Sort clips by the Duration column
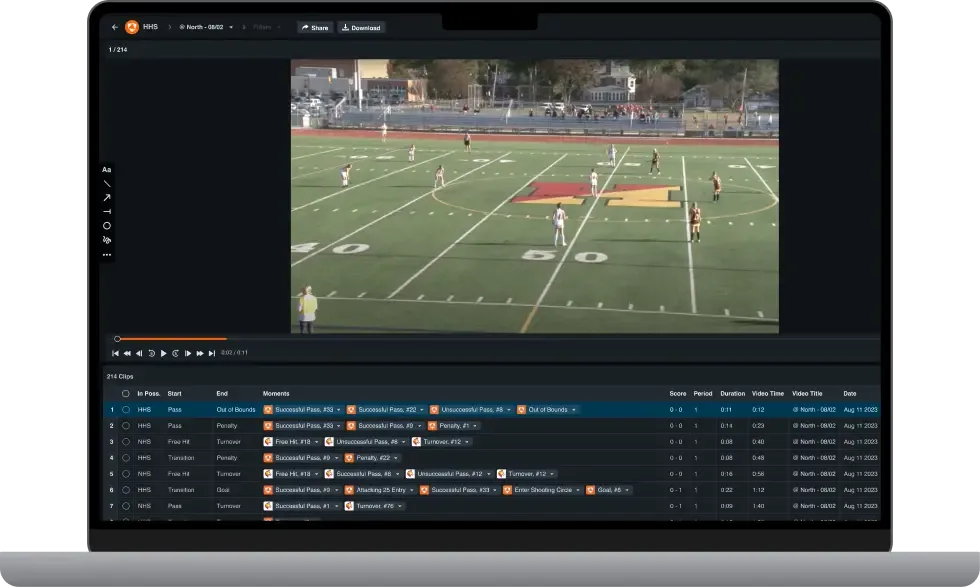980x587 pixels. pos(733,393)
